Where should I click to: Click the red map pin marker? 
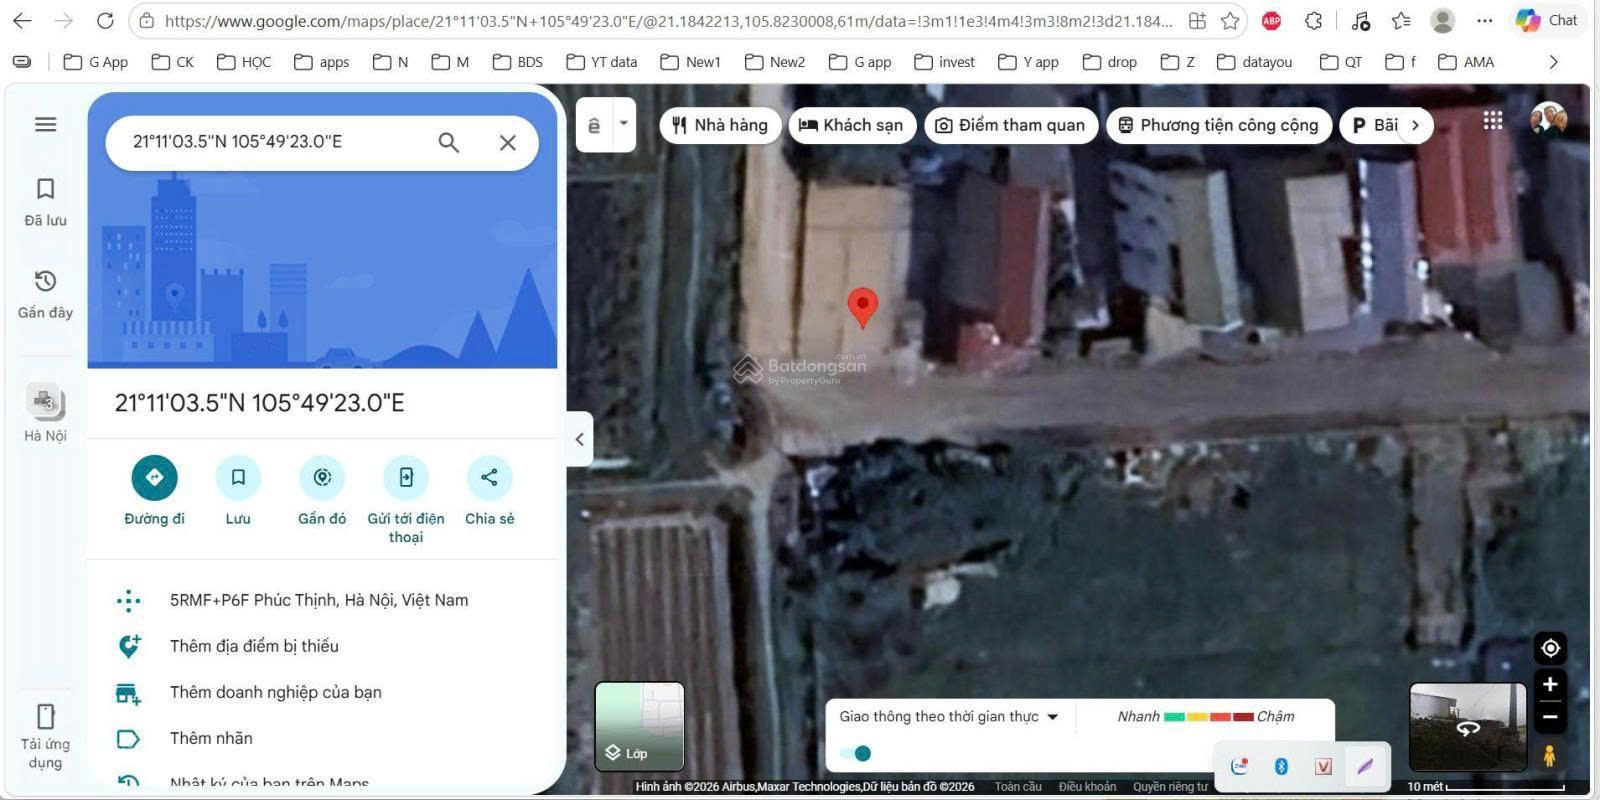(x=862, y=307)
